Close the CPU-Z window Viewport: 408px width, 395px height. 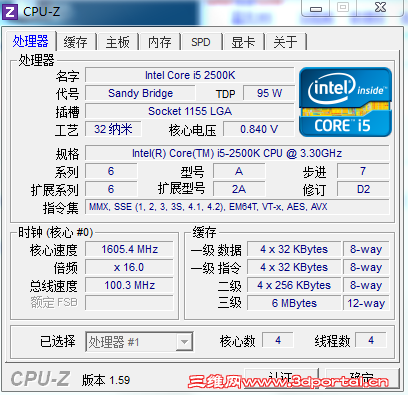pyautogui.click(x=380, y=8)
